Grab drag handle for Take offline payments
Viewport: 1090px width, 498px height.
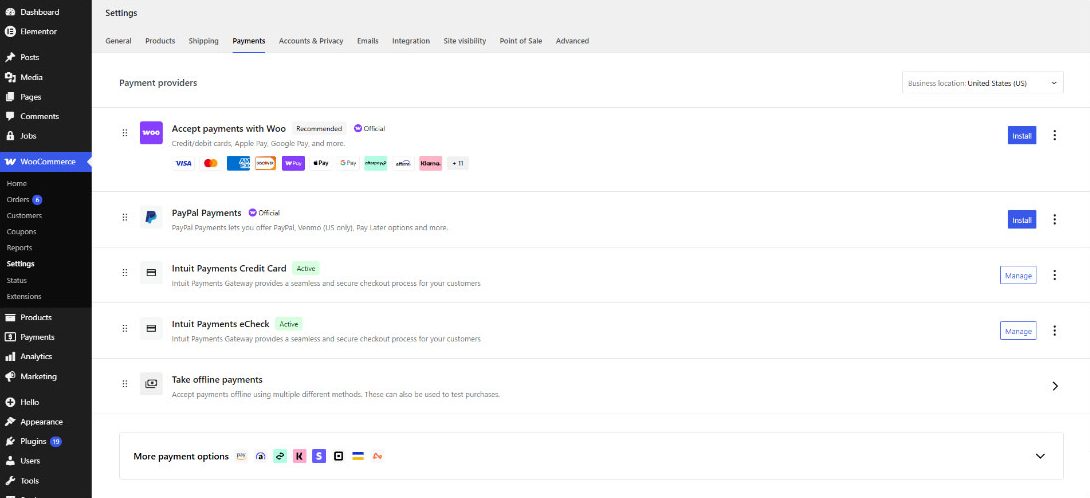click(125, 383)
